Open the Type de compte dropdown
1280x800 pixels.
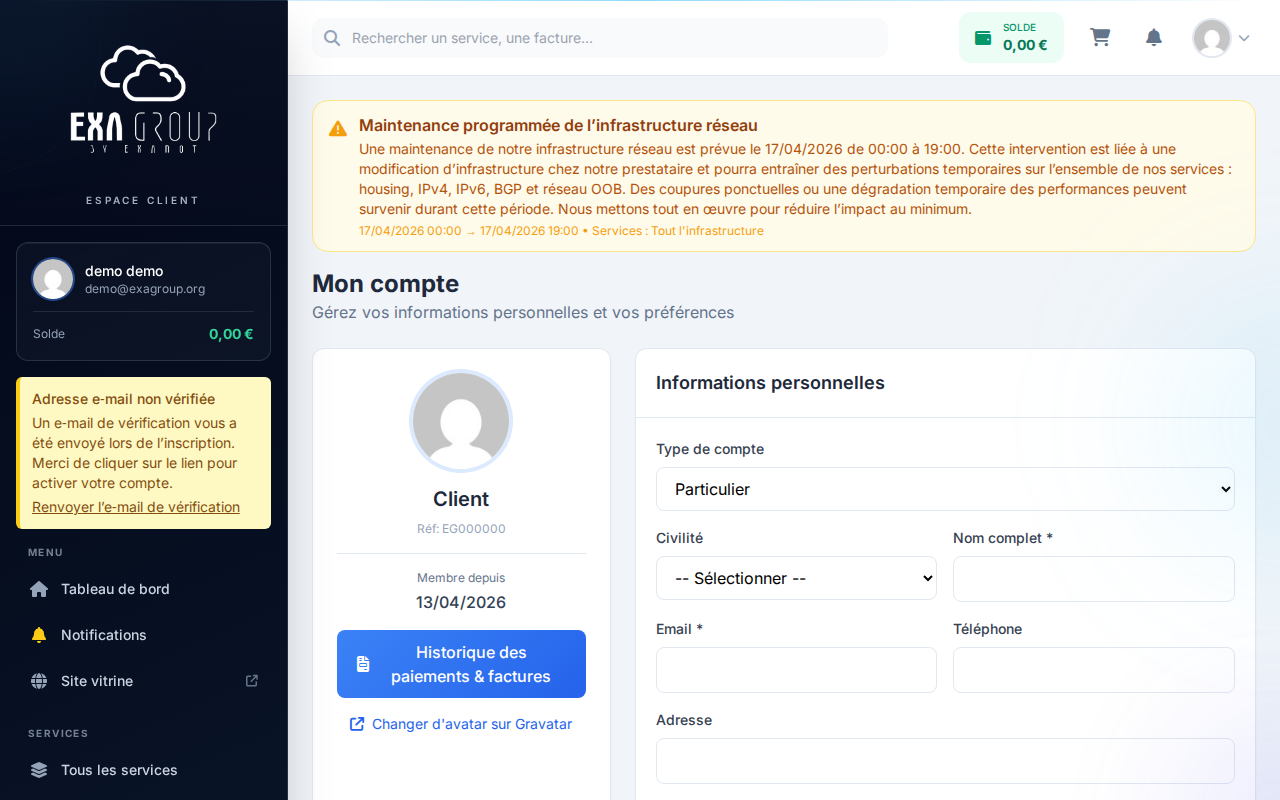tap(945, 489)
